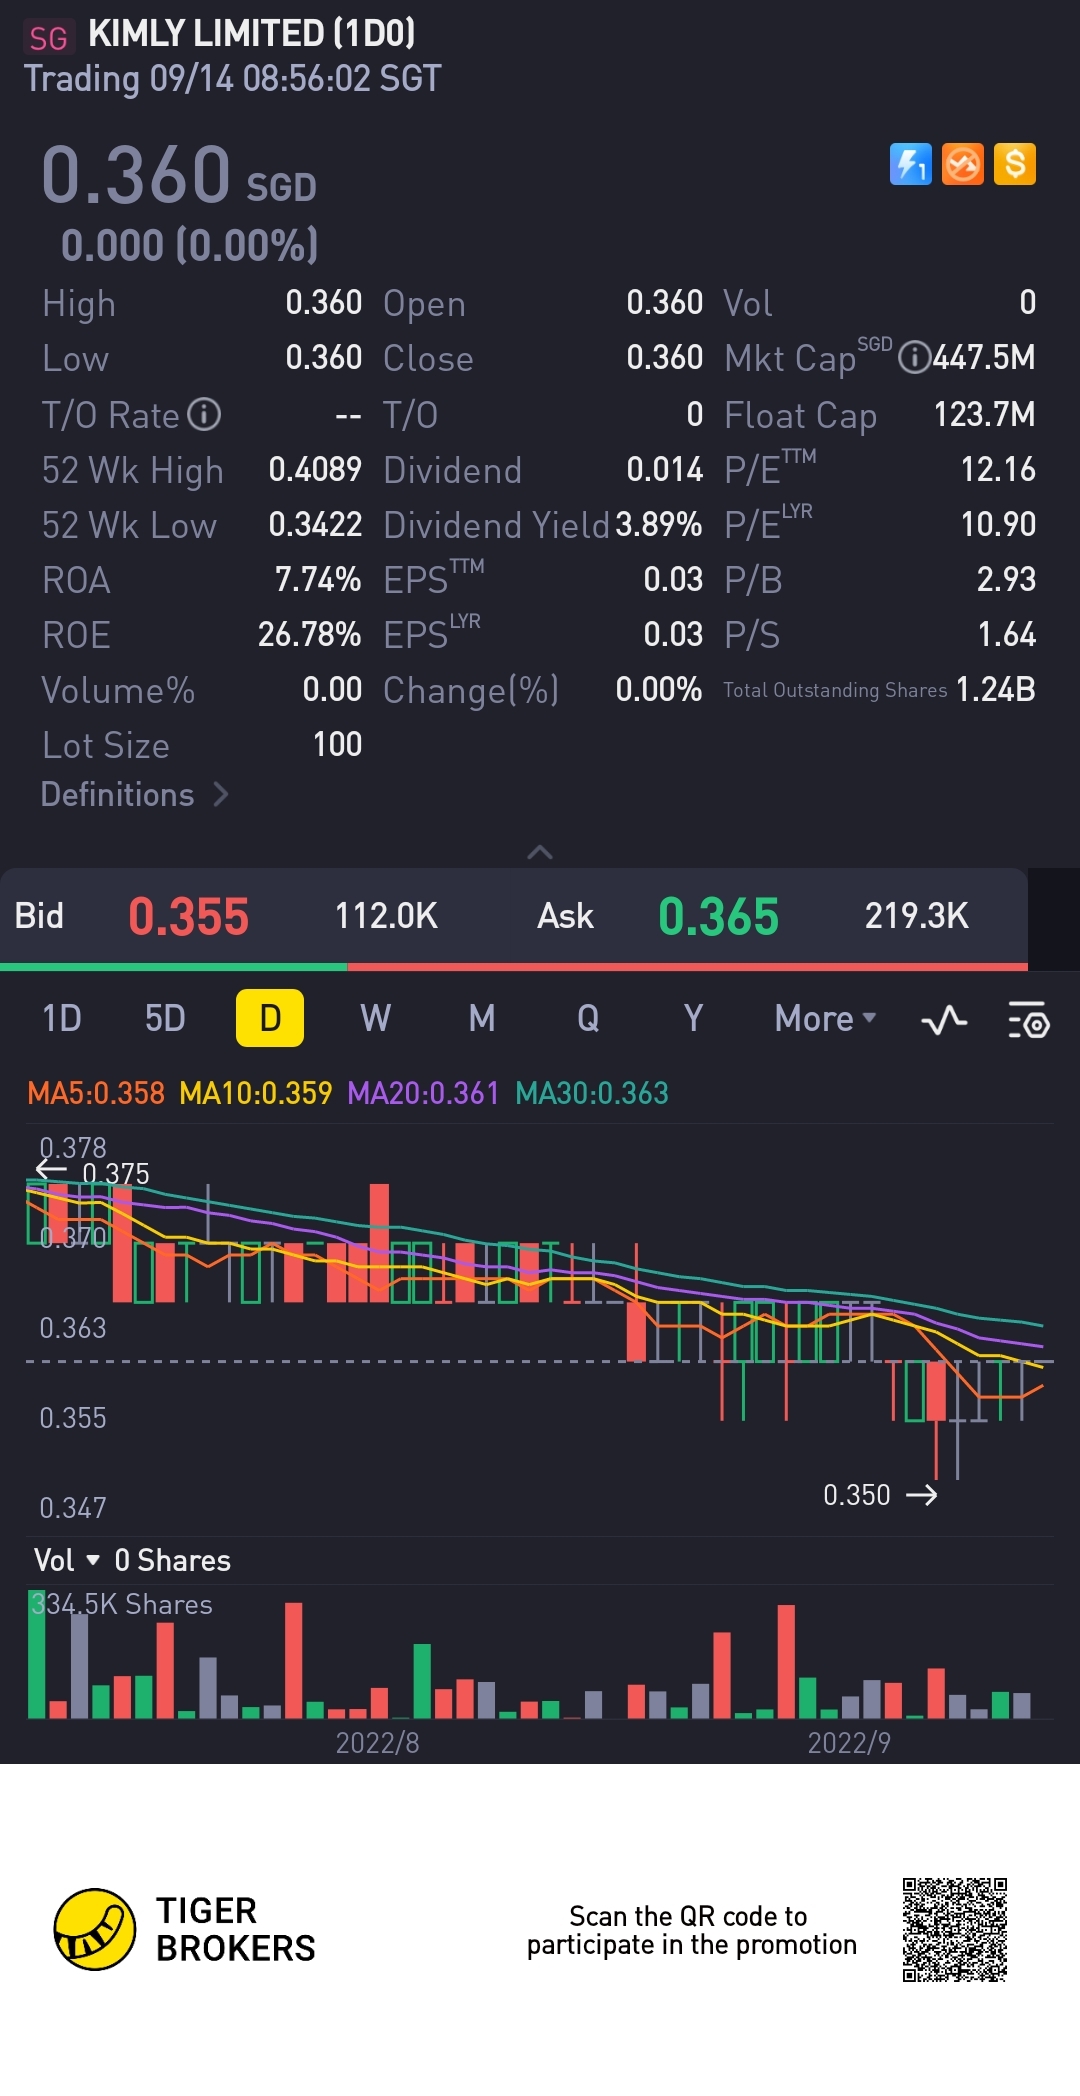Screen dimensions: 1080x2096
Task: Switch to 5D chart tab
Action: click(165, 1018)
